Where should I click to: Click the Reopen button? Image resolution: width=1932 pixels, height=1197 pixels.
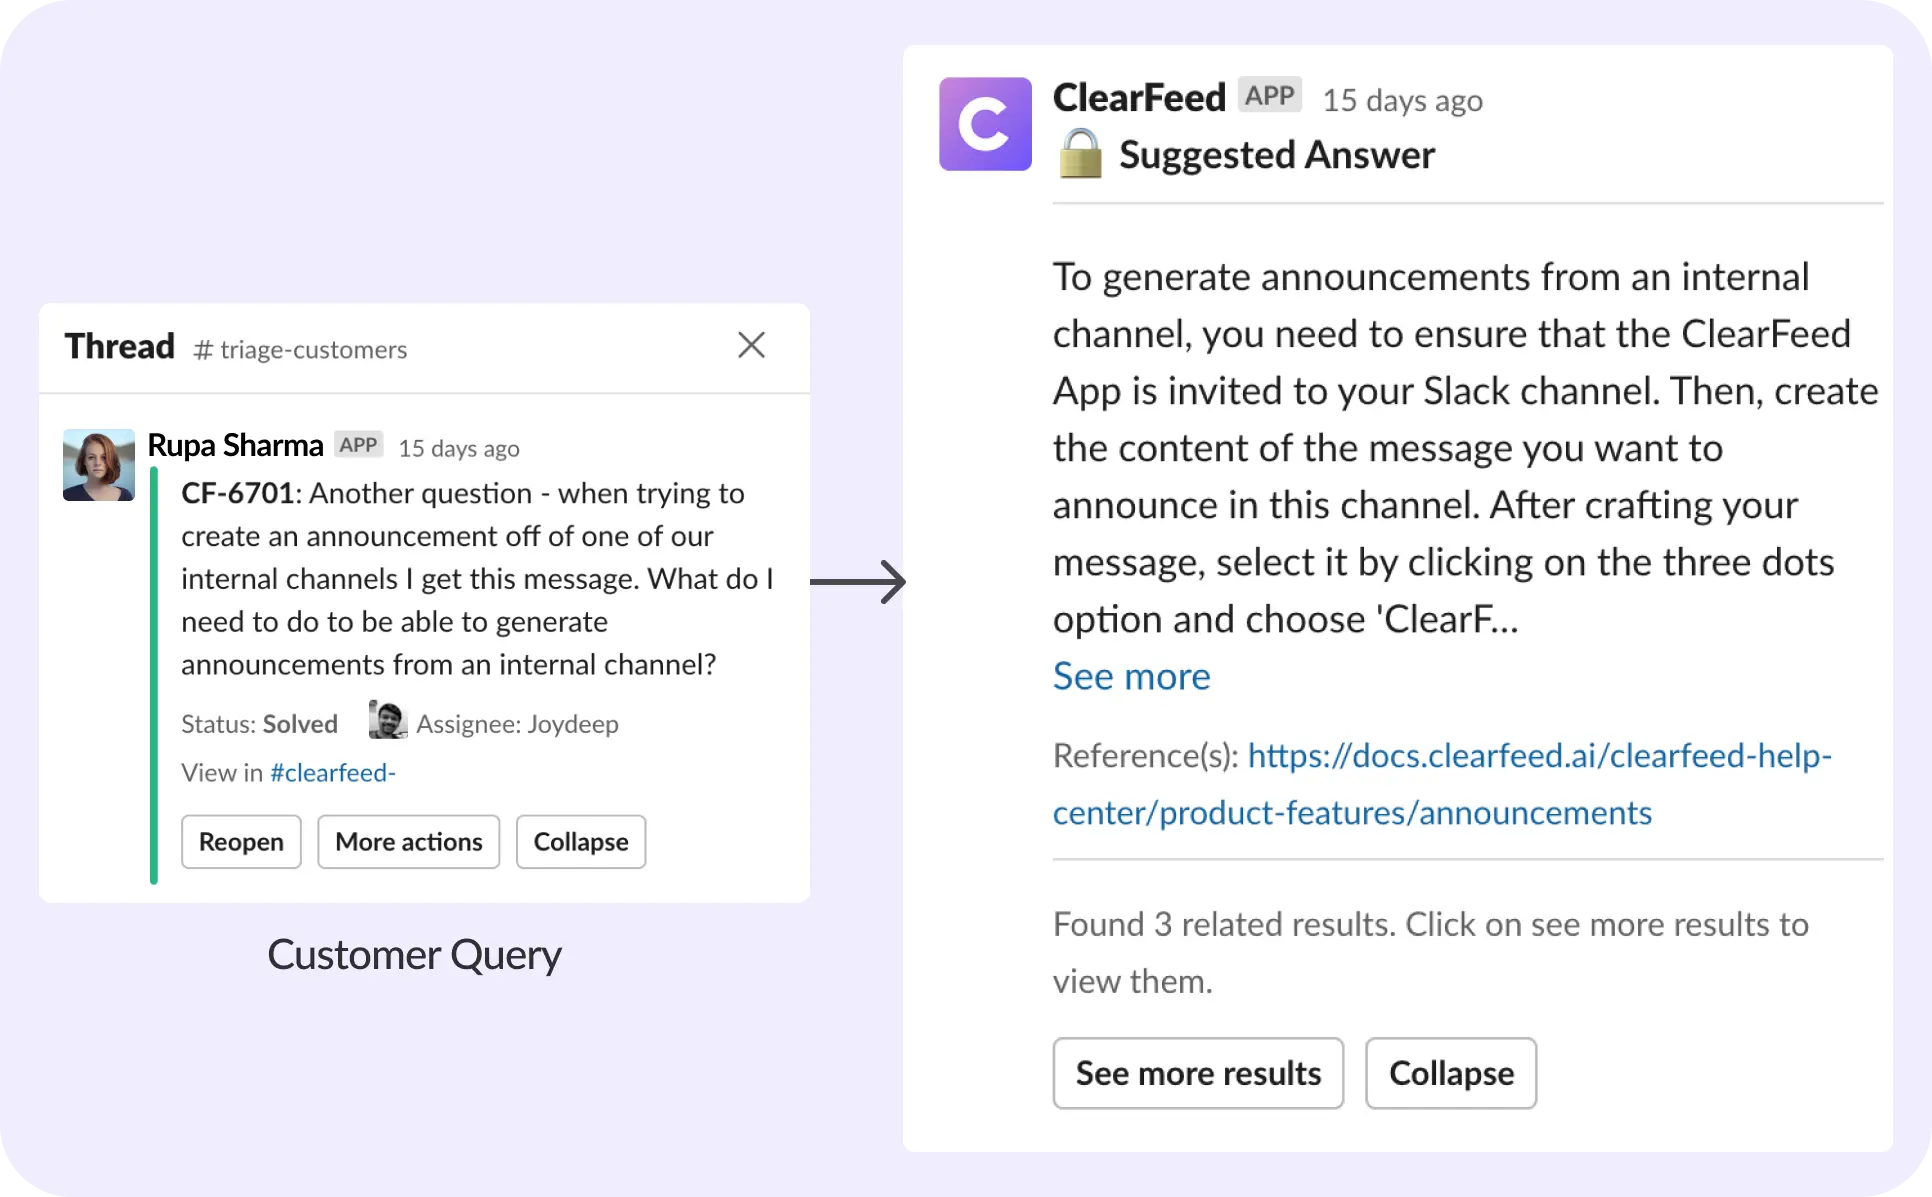(x=240, y=841)
